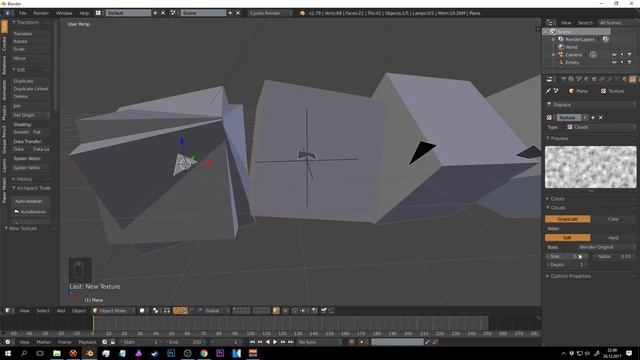Open the Texture properties tab icon
This screenshot has height=360, width=640.
(632, 79)
